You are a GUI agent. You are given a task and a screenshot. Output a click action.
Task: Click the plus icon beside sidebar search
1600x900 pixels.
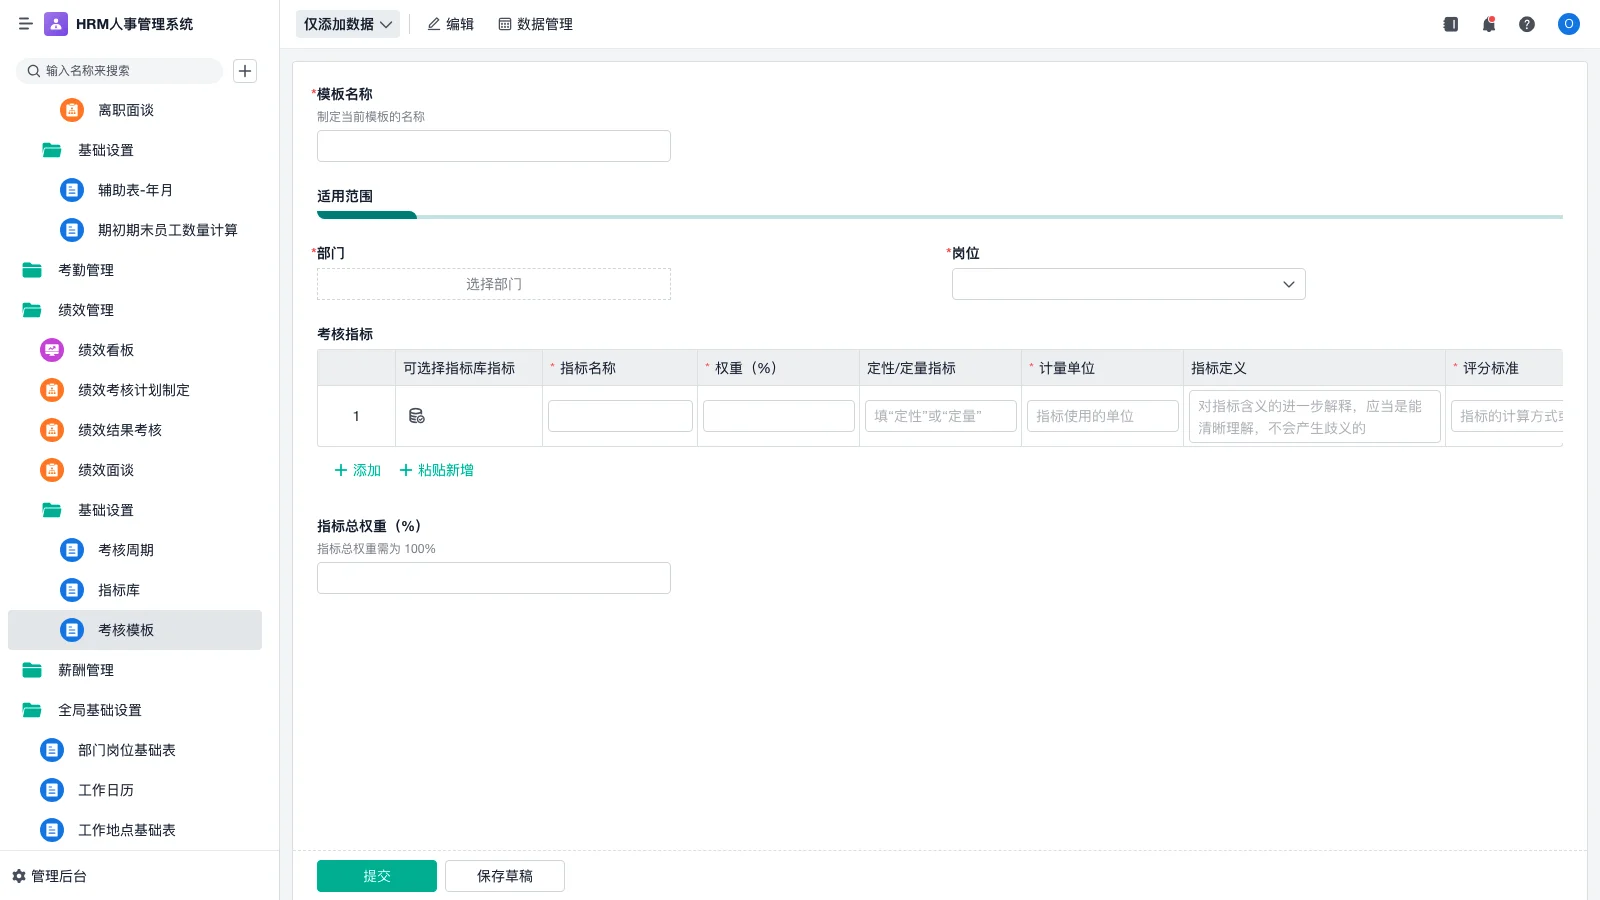(x=245, y=71)
